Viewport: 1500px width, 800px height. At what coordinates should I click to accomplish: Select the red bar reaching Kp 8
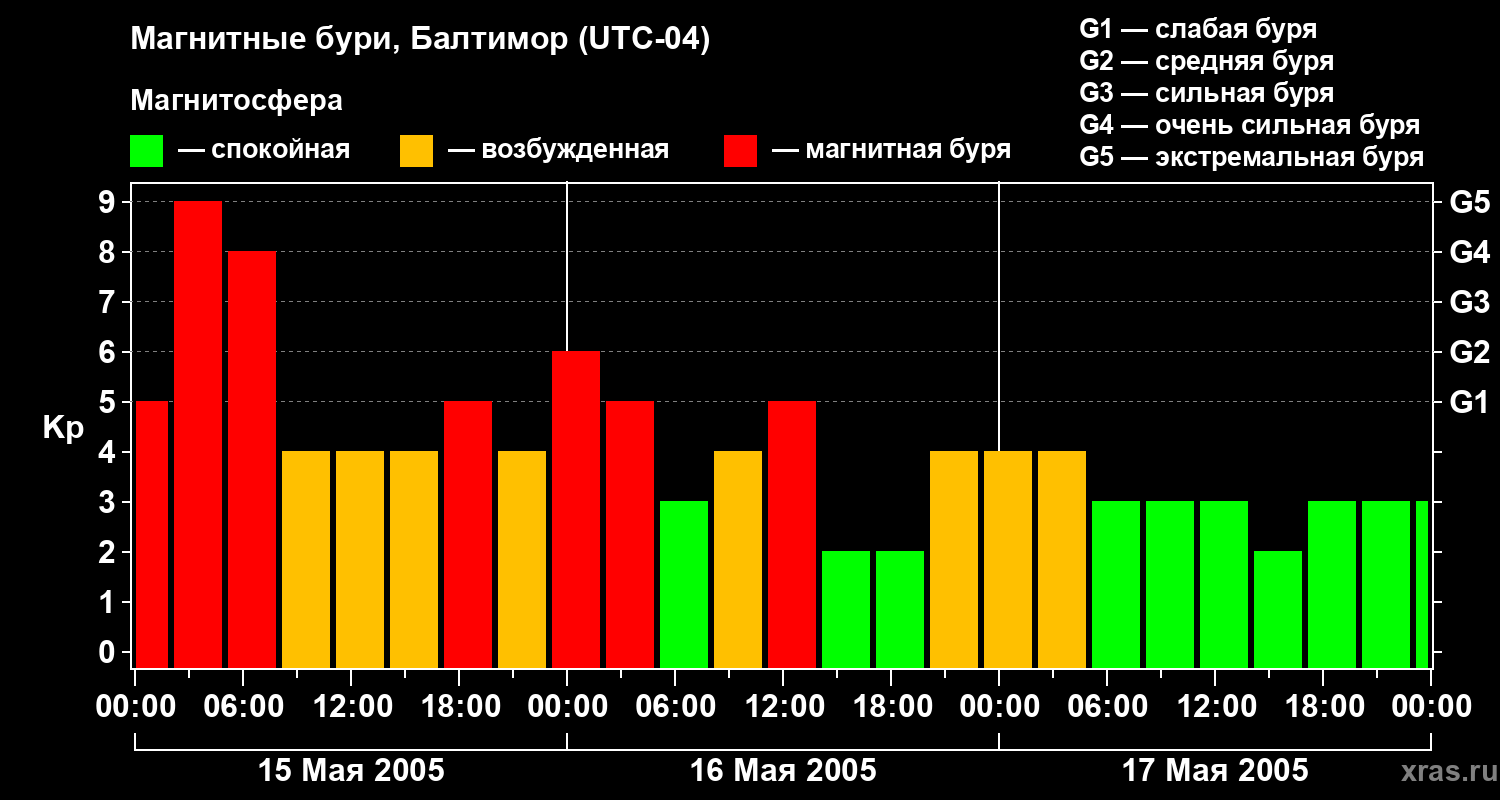coord(252,460)
